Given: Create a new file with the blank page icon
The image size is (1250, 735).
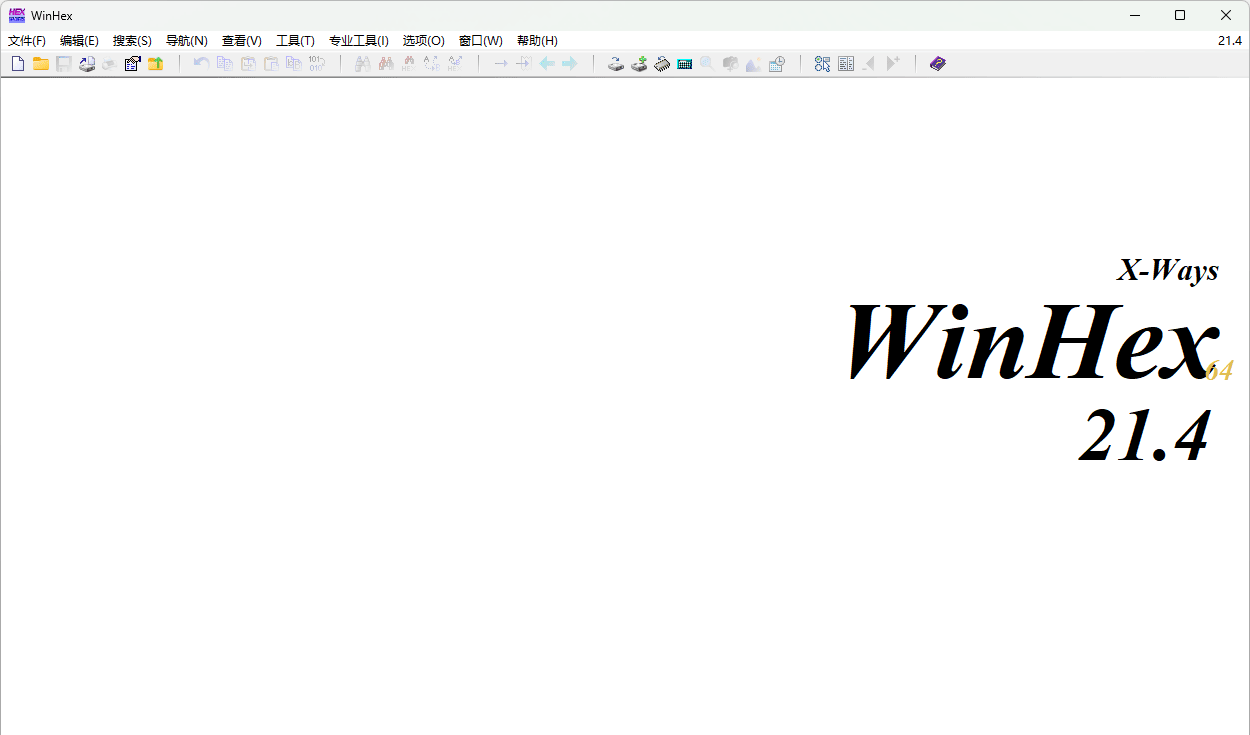Looking at the screenshot, I should click(18, 64).
